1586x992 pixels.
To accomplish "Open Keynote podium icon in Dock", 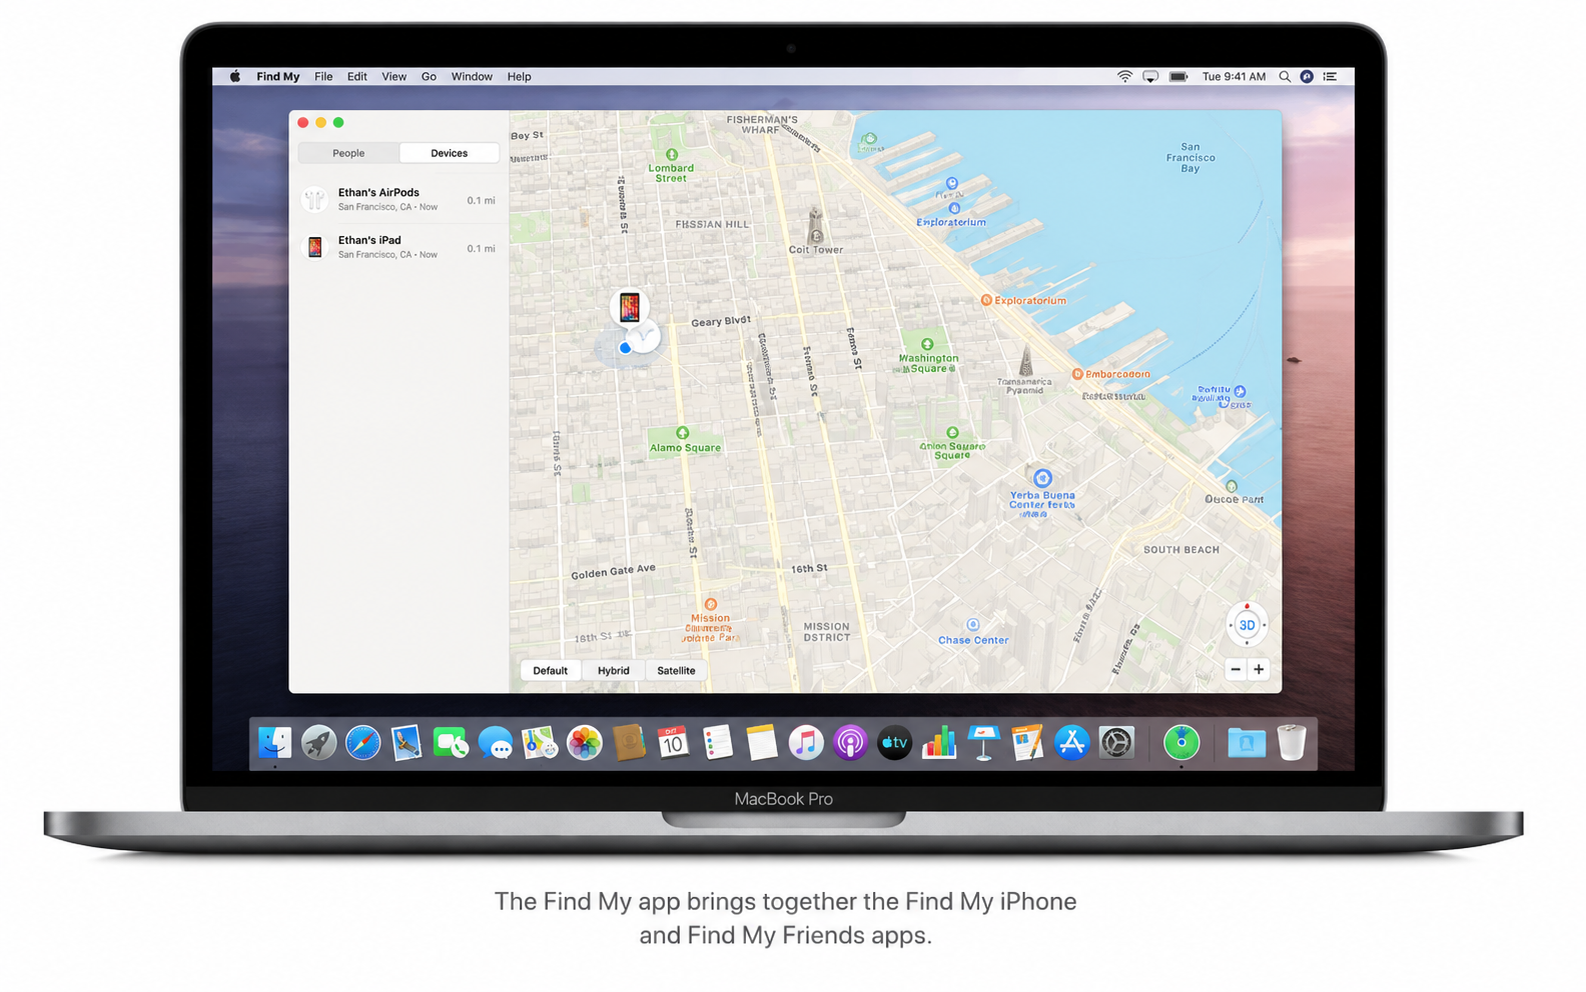I will pos(983,743).
